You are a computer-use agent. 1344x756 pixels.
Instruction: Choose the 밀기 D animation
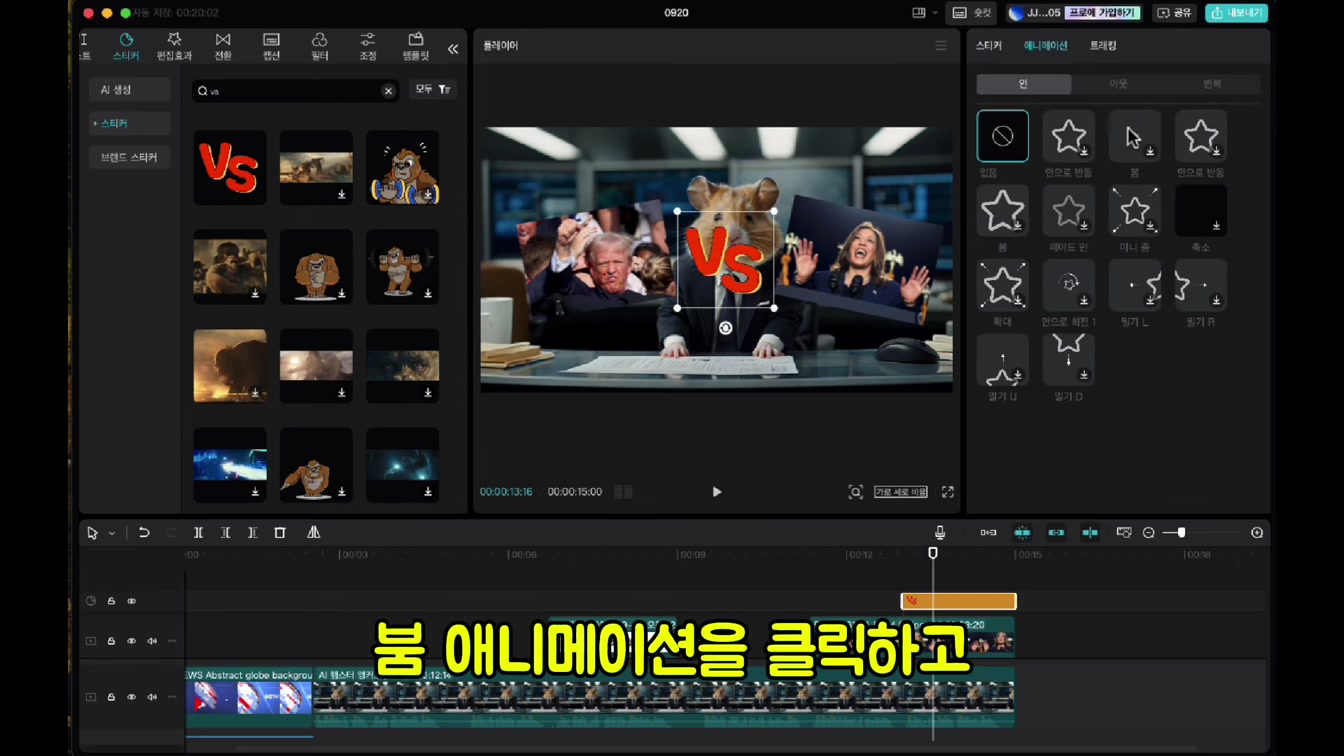1069,360
